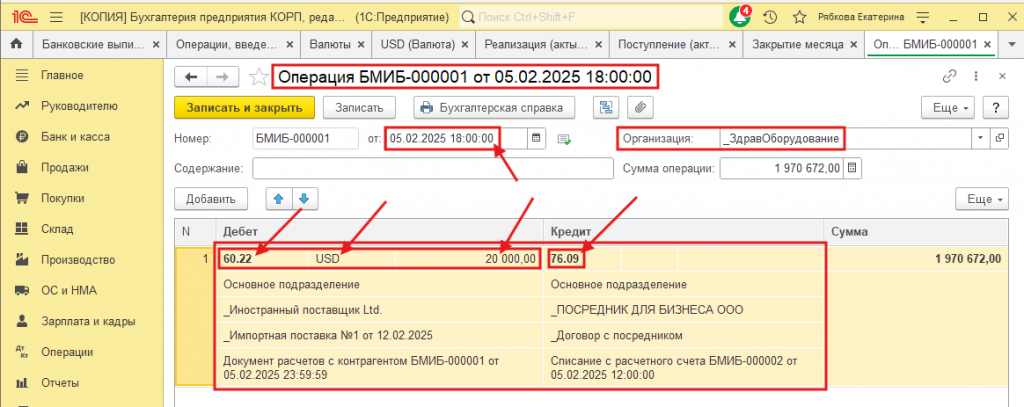Open Склад section in sidebar
1024x407 pixels.
[x=57, y=229]
